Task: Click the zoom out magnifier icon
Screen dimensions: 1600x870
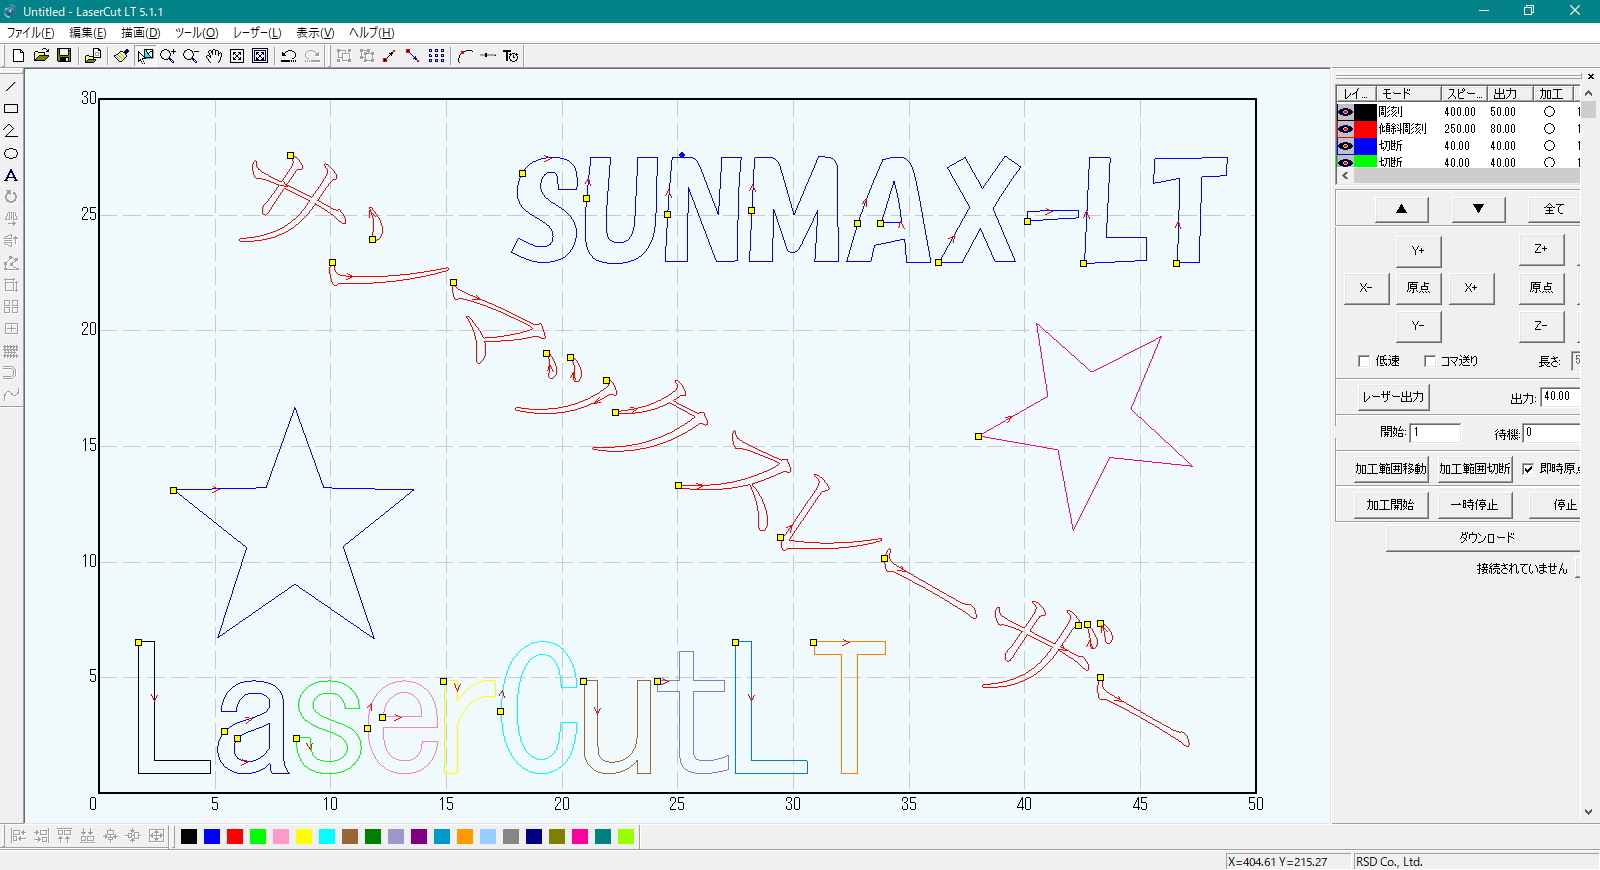Action: (190, 56)
